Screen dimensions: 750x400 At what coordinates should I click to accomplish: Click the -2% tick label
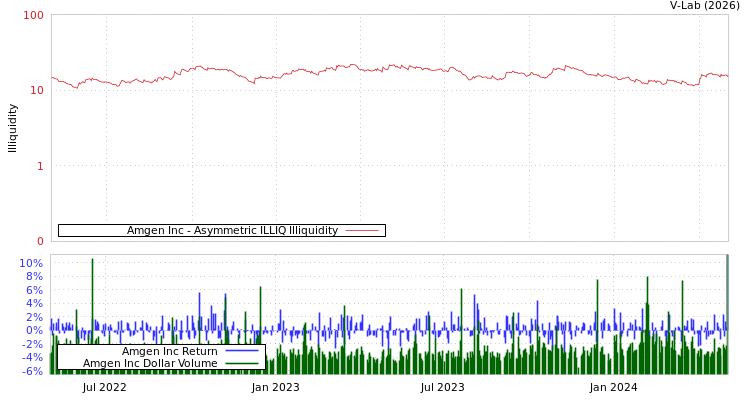click(32, 344)
